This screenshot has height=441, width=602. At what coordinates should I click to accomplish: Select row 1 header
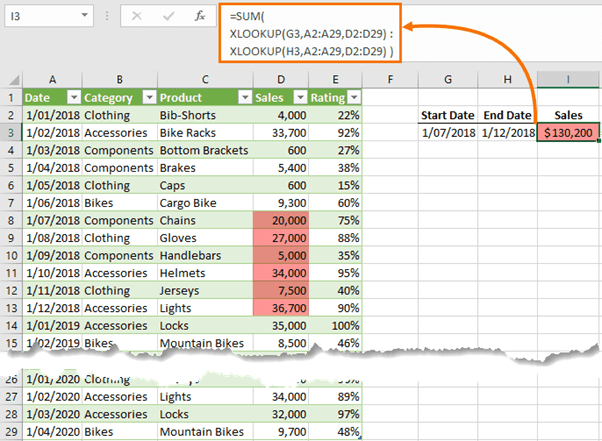[11, 97]
